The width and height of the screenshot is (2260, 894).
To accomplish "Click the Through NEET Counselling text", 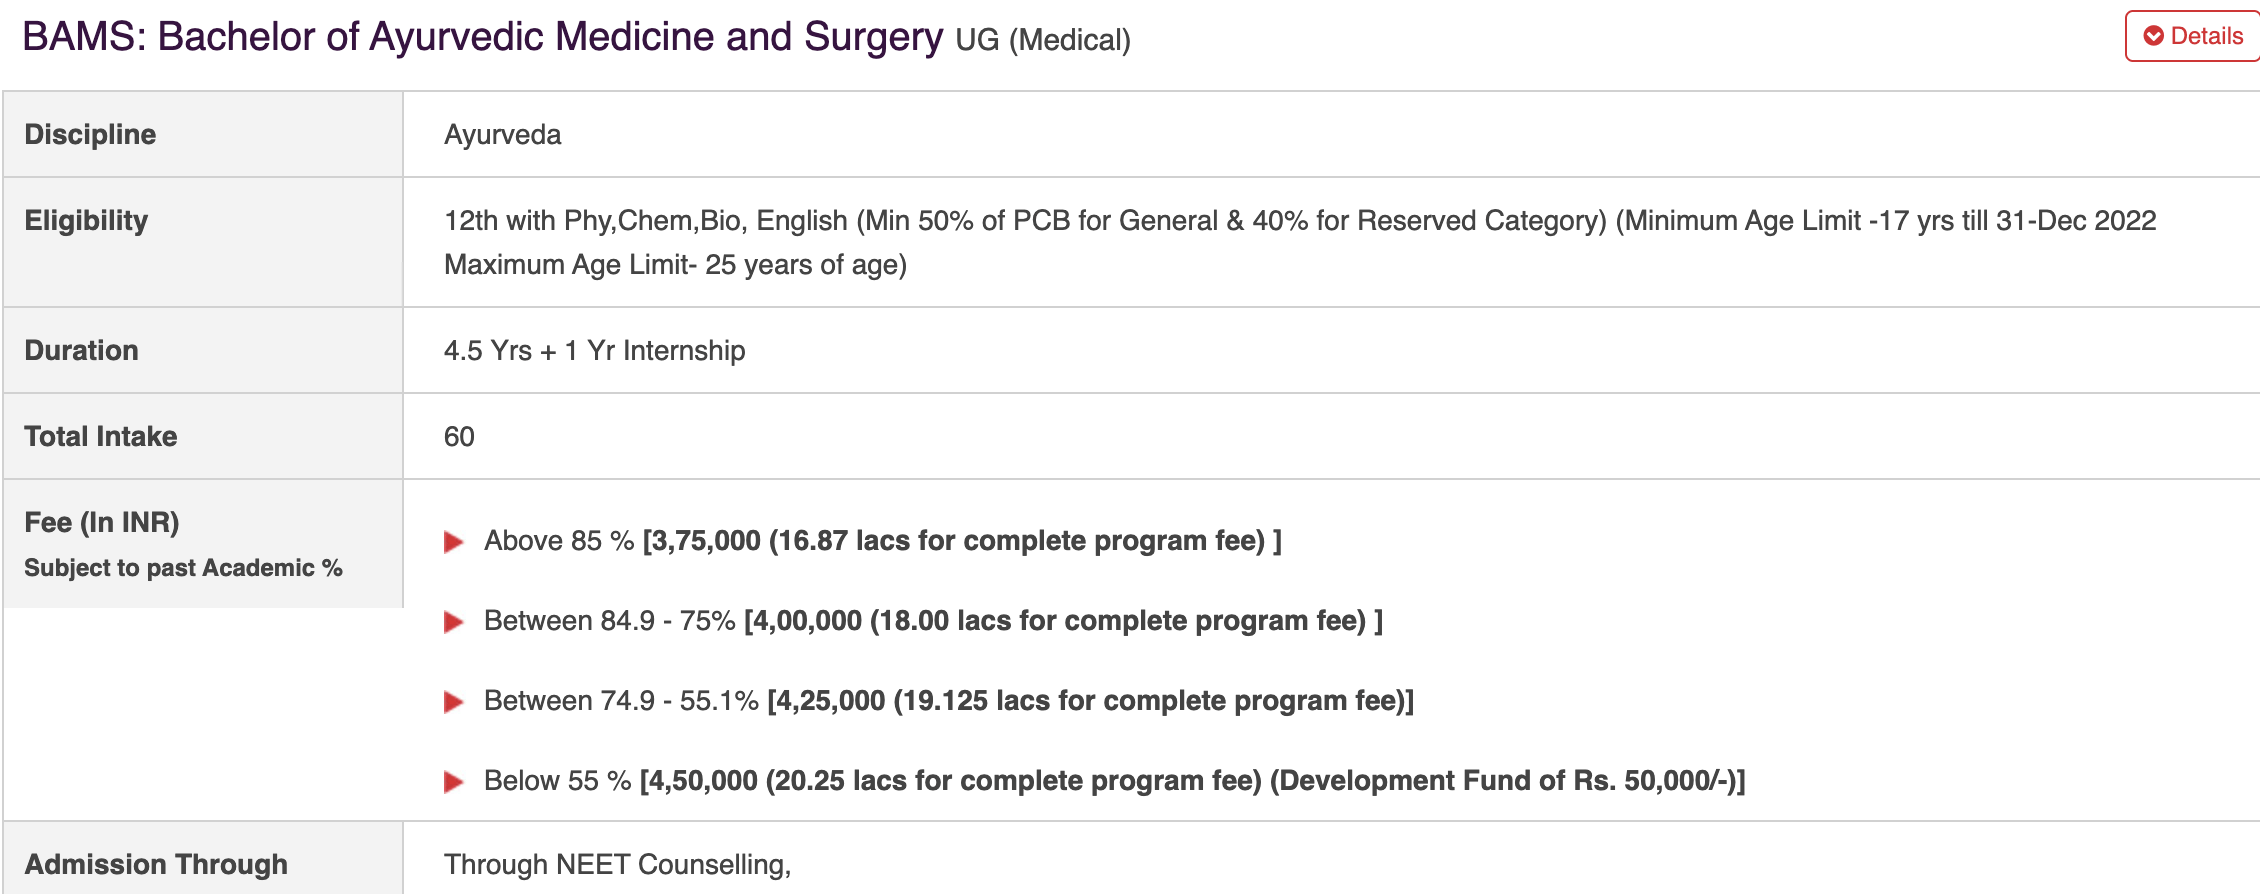I will [x=617, y=864].
